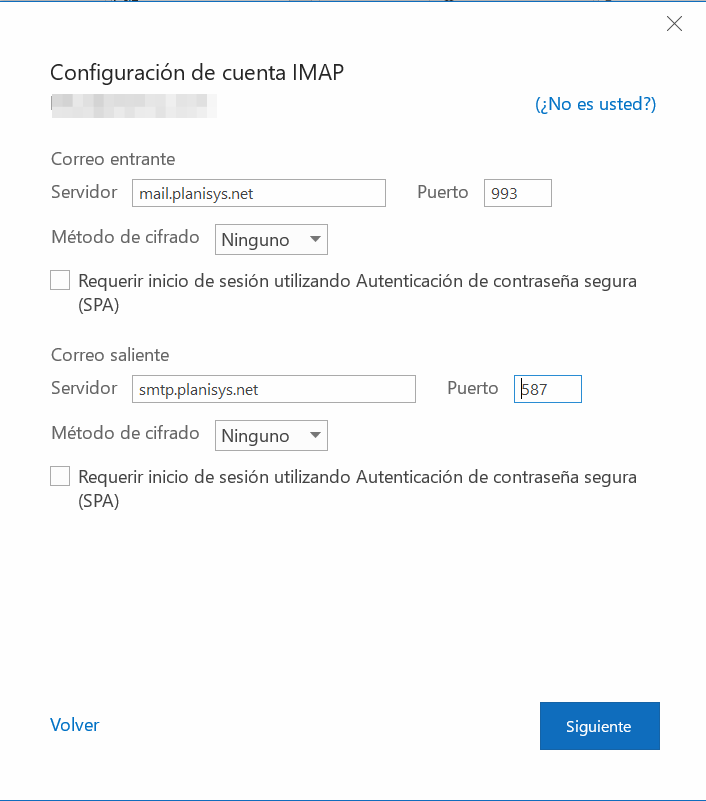Screen dimensions: 706x801
Task: Click the outgoing mail SPA label text
Action: click(358, 489)
